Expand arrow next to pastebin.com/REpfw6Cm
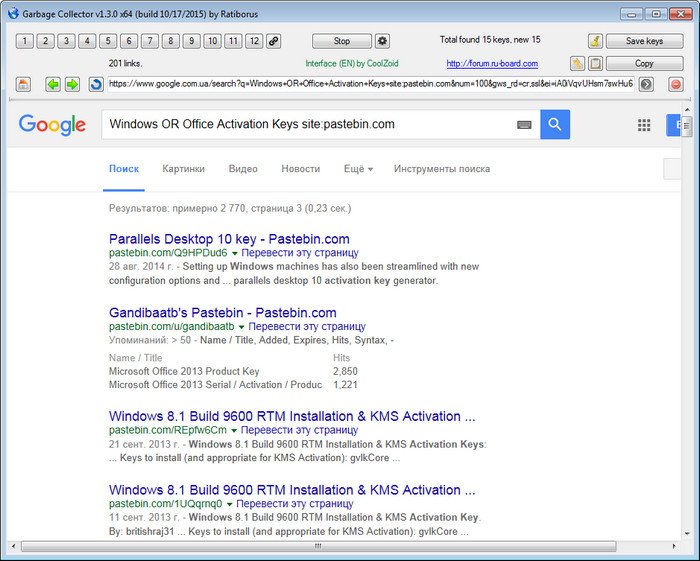This screenshot has width=700, height=561. click(x=233, y=431)
